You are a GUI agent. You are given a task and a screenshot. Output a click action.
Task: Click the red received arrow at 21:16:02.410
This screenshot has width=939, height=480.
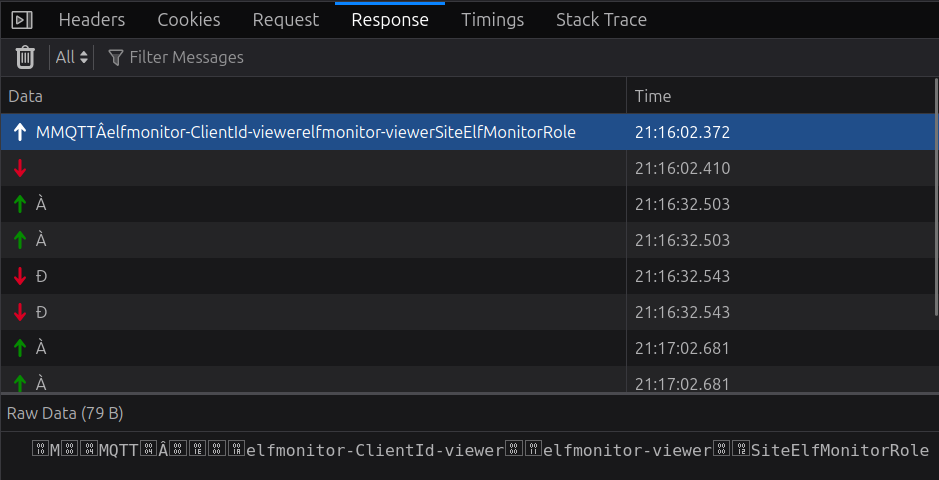[20, 168]
